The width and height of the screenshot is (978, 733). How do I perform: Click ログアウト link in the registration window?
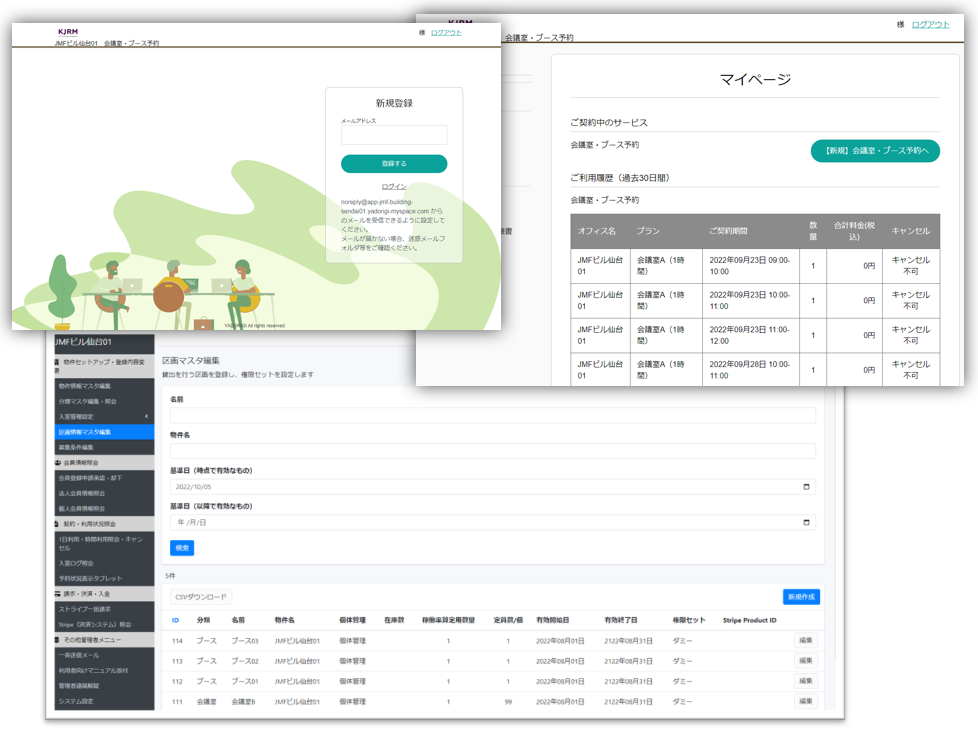(446, 32)
